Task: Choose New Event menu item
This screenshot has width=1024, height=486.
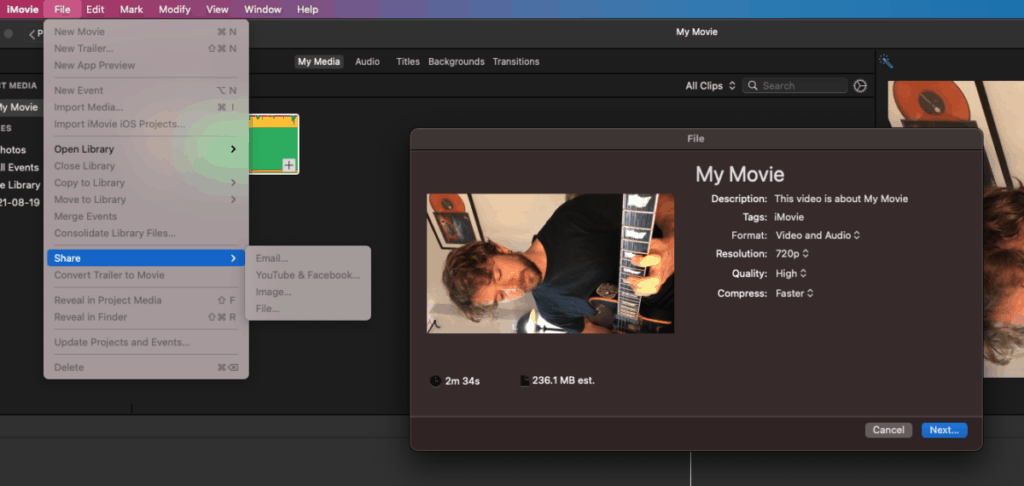Action: (x=146, y=90)
